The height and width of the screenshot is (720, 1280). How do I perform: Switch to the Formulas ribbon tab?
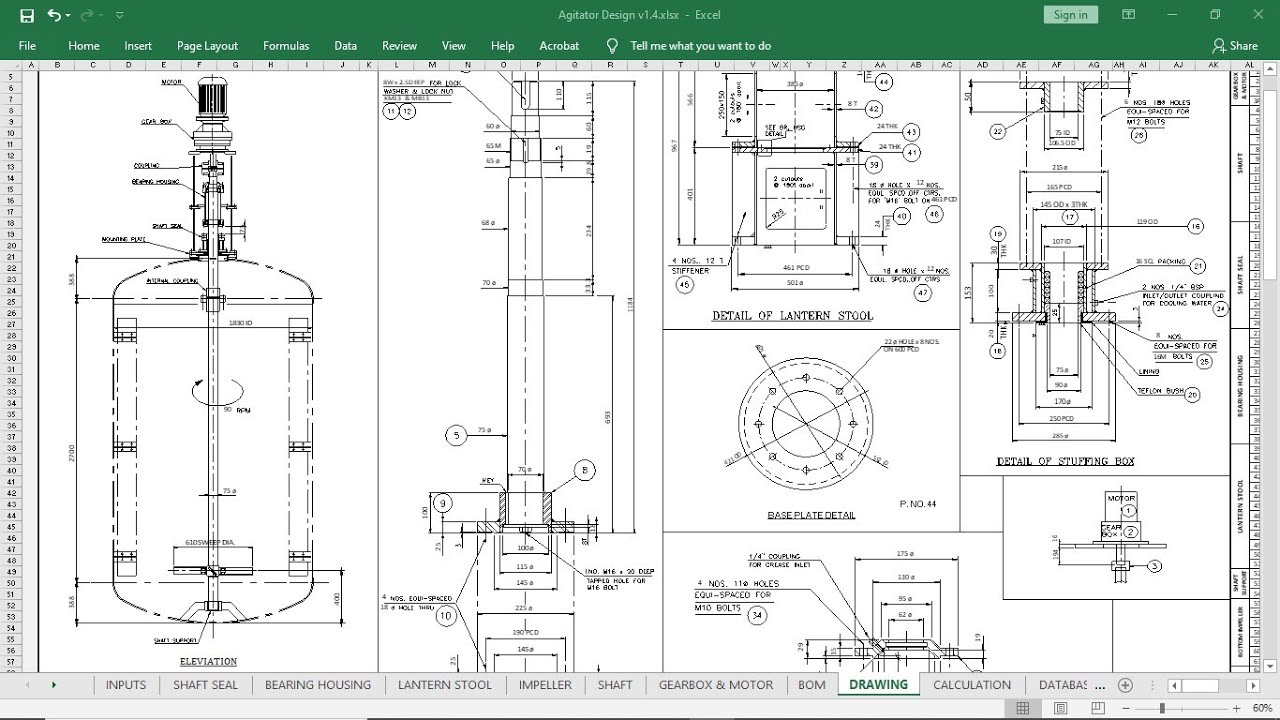tap(286, 45)
